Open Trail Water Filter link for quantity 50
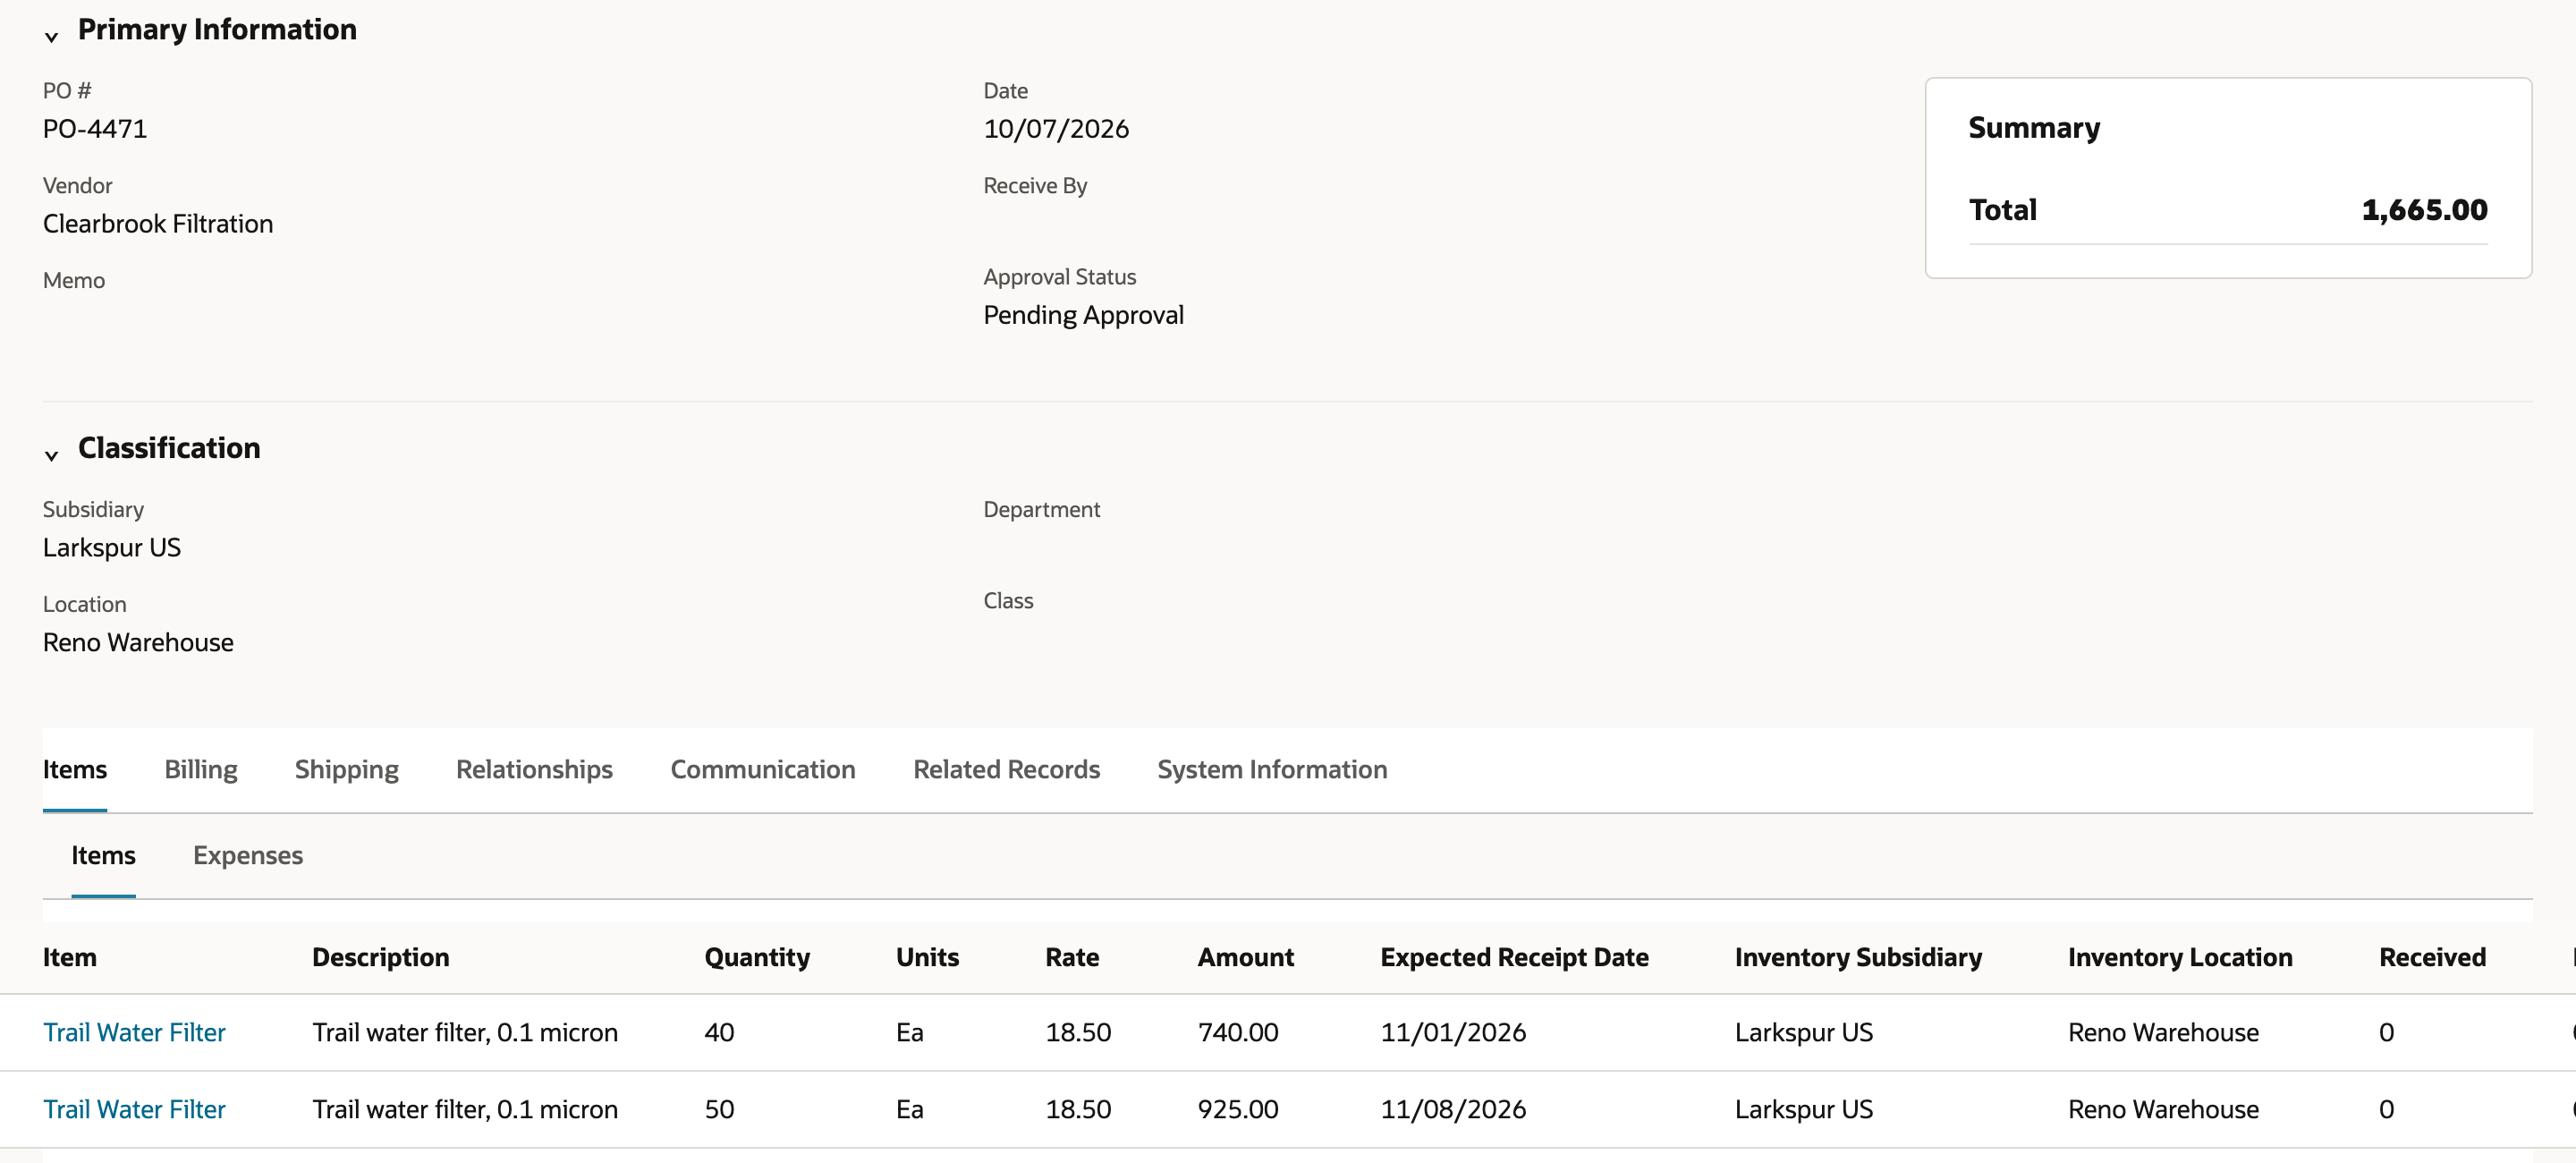 [x=134, y=1109]
